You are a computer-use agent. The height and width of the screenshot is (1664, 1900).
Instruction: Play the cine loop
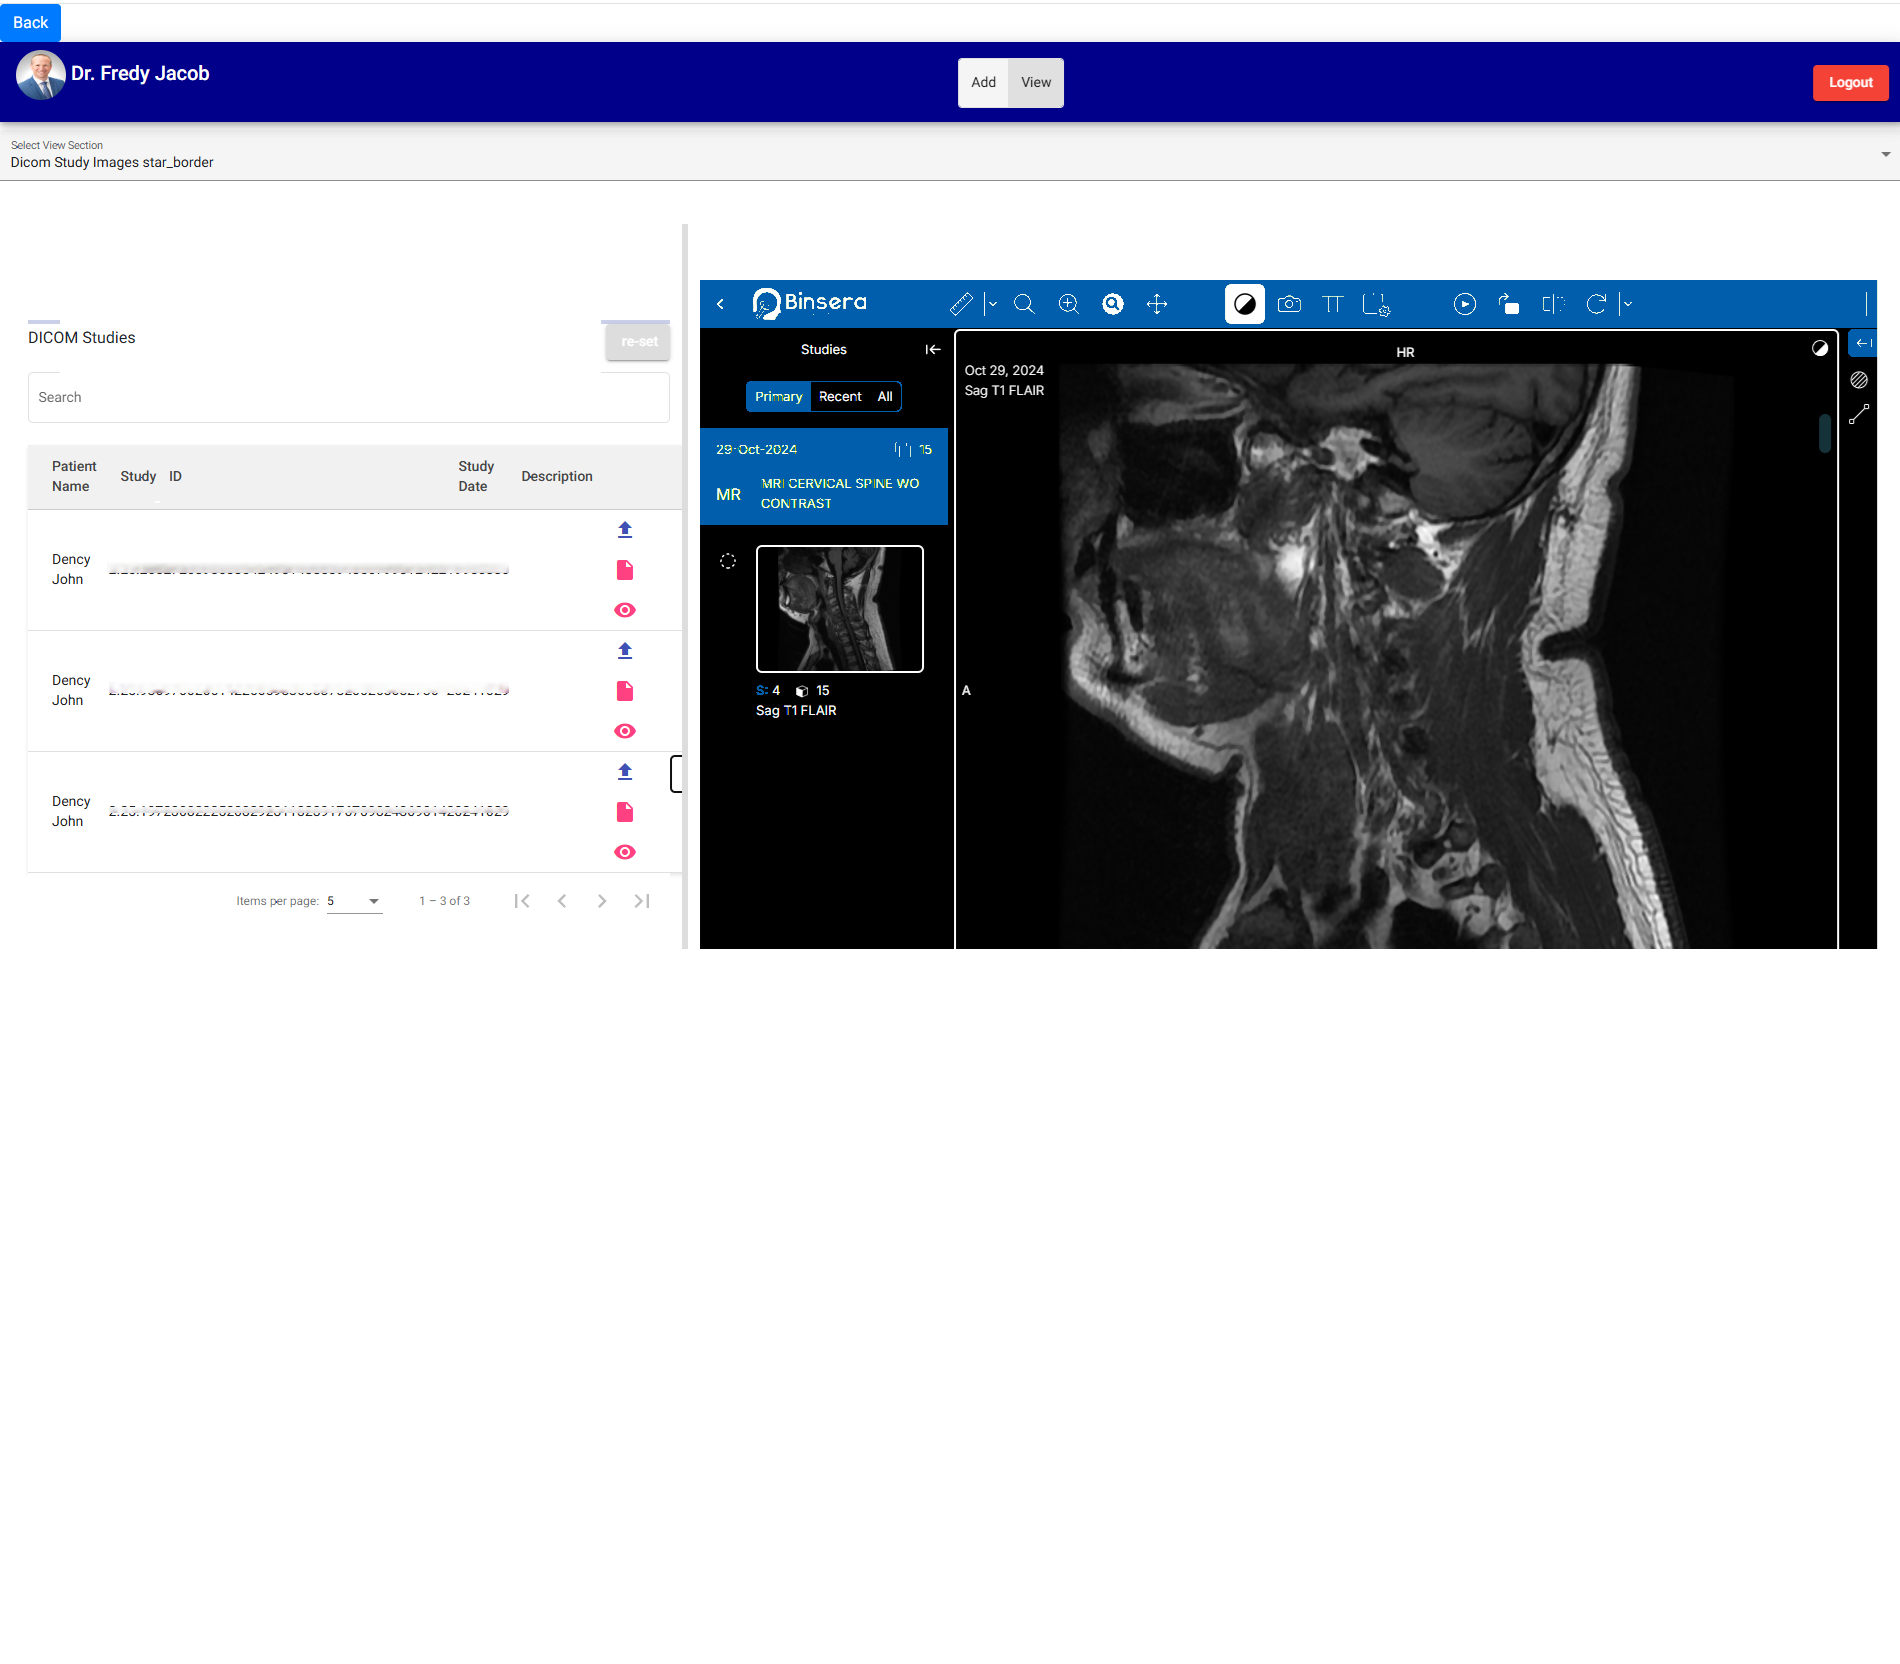coord(1465,304)
